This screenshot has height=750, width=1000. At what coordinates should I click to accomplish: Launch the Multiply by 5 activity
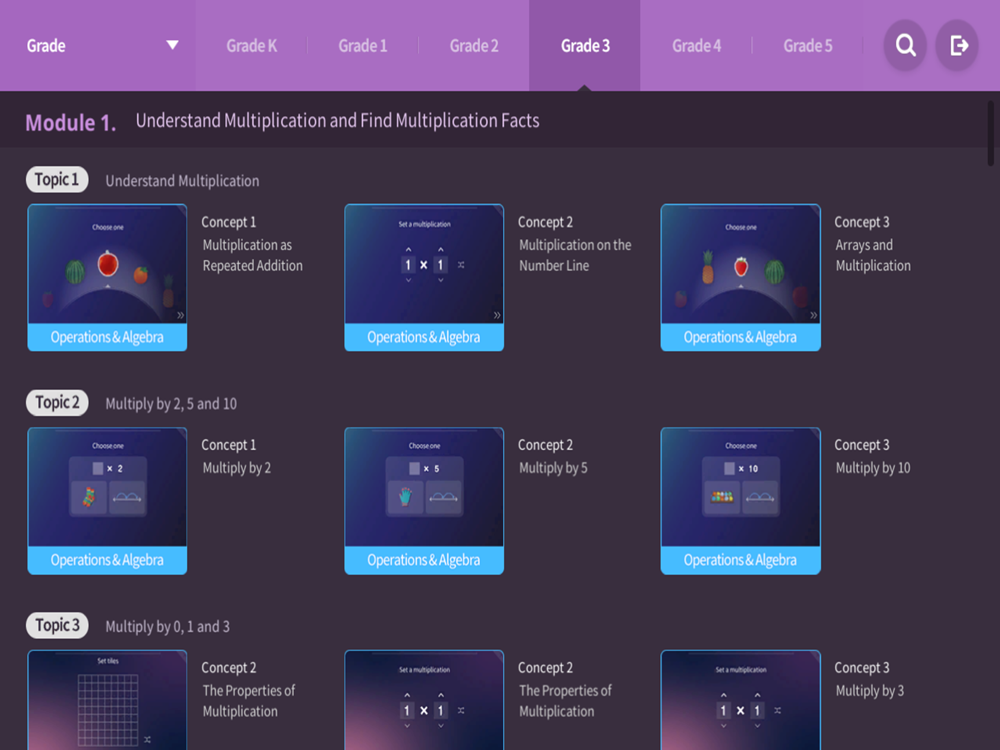[x=424, y=501]
